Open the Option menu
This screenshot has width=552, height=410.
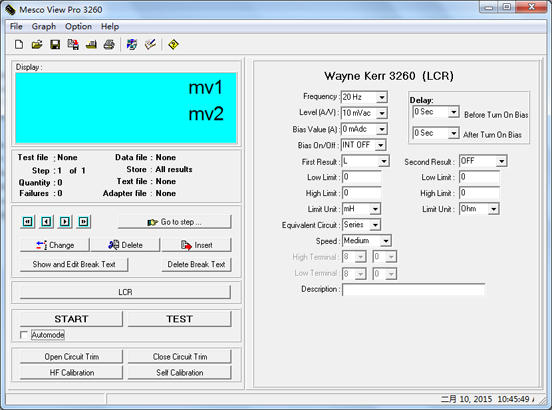tap(78, 27)
